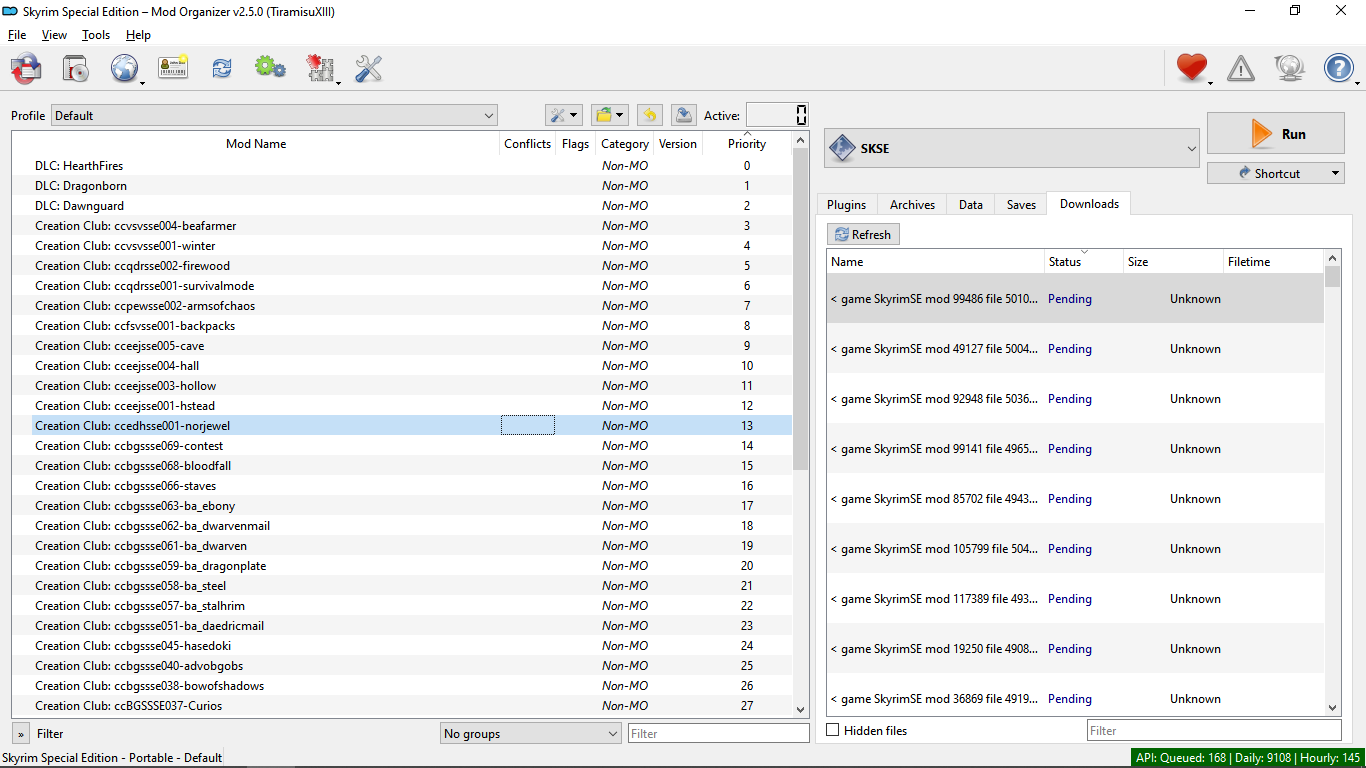The image size is (1366, 768).
Task: Click the Change Game instance icon
Action: point(26,68)
